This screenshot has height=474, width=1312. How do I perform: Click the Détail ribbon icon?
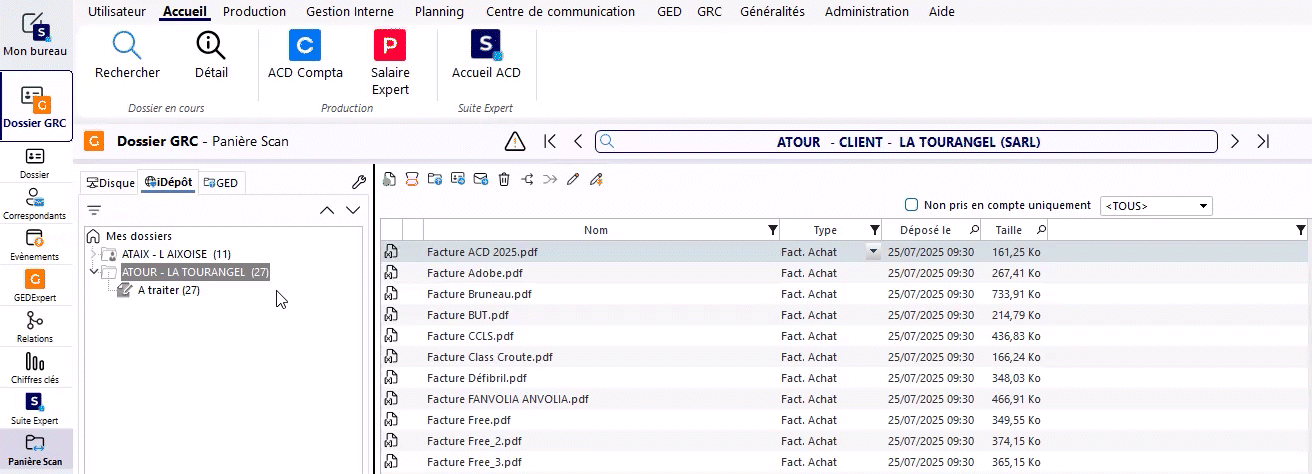(x=211, y=46)
